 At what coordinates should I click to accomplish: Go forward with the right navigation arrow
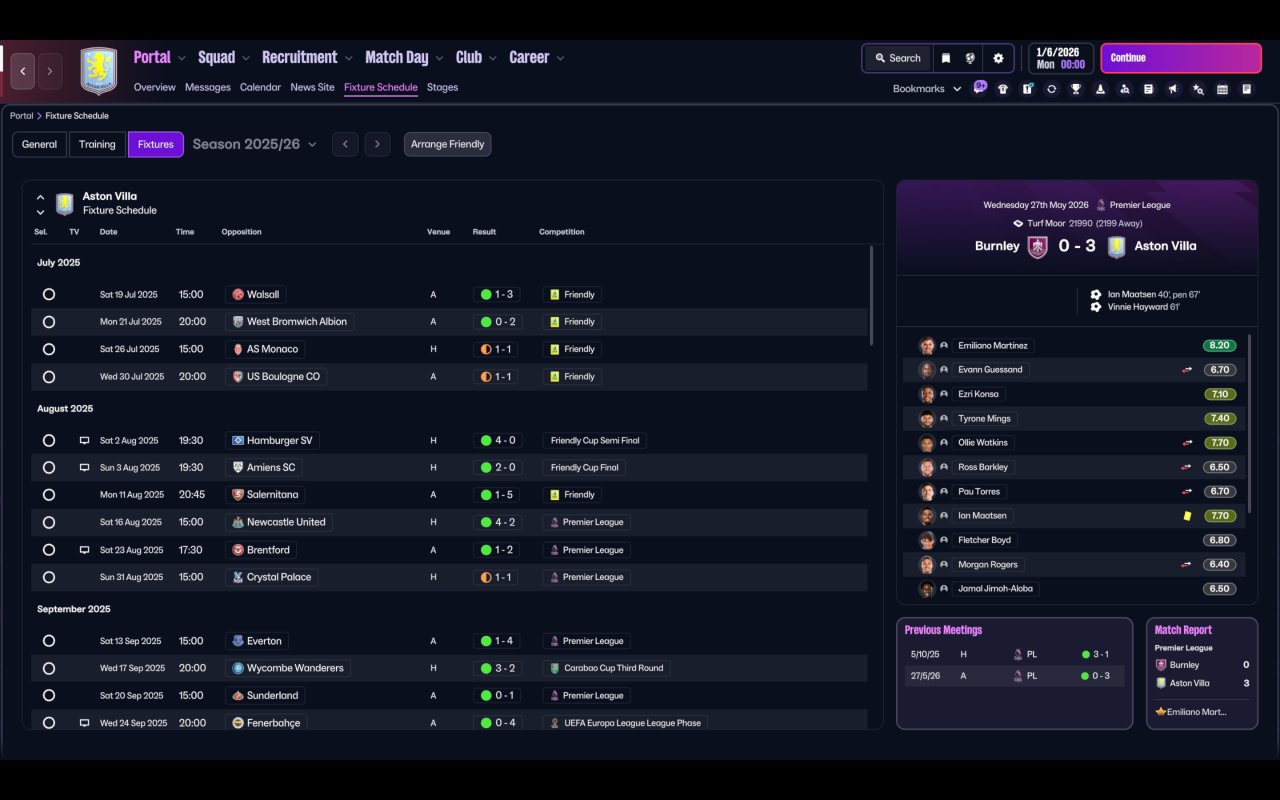(50, 71)
